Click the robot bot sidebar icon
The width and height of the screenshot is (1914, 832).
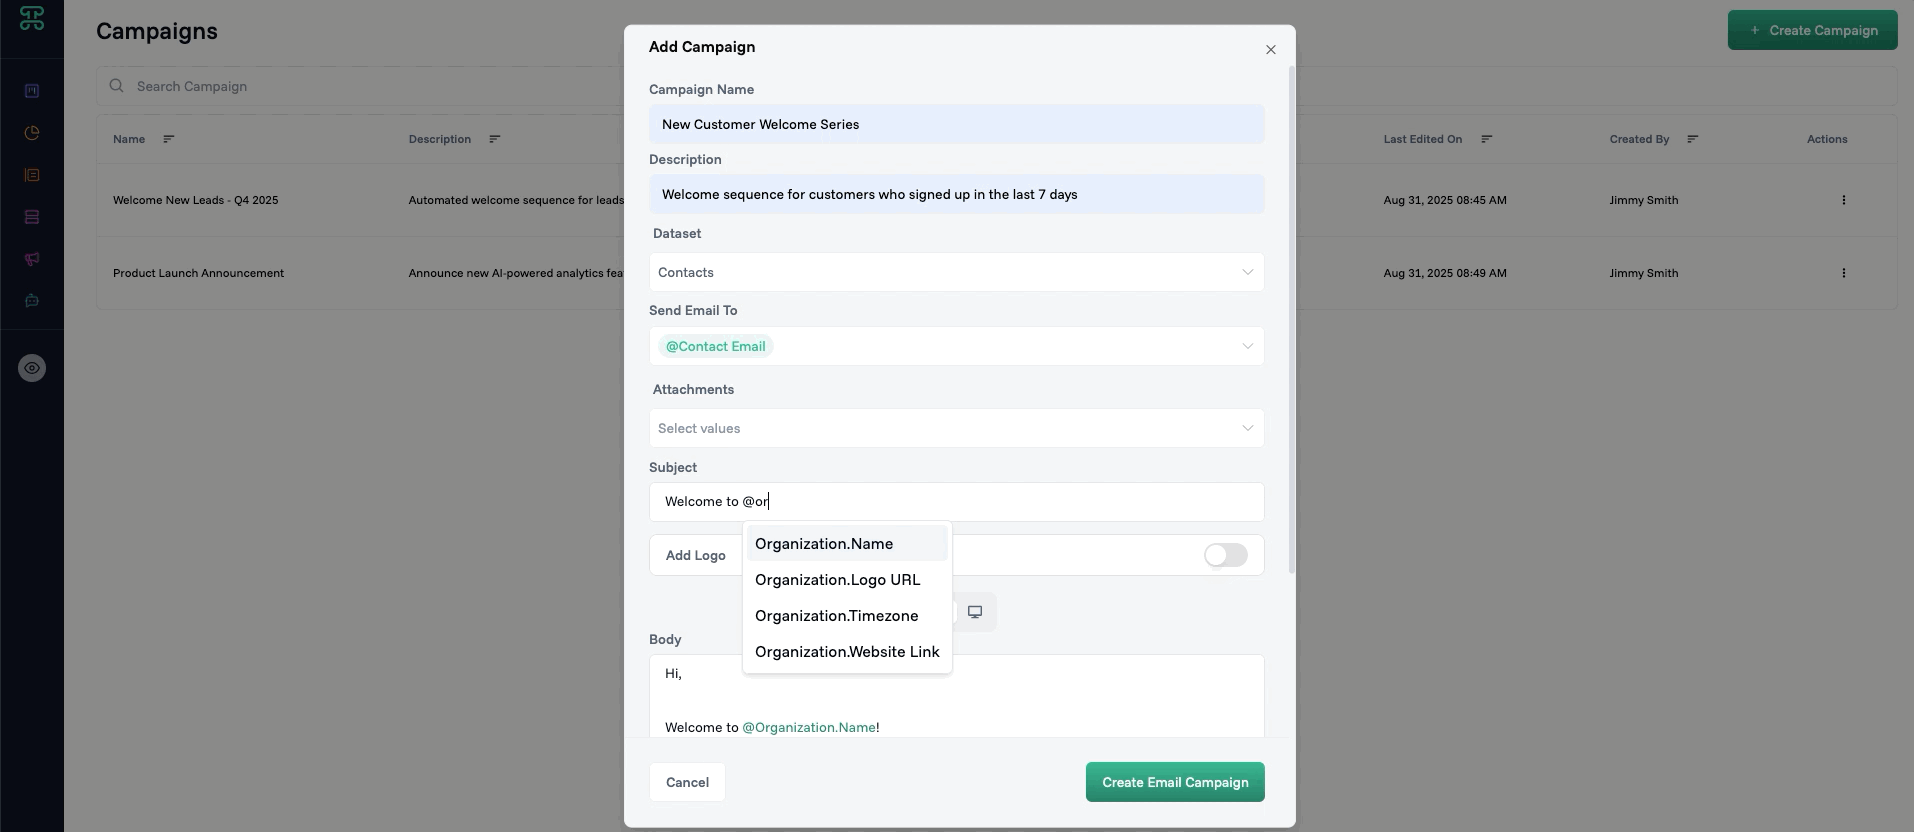click(x=32, y=300)
